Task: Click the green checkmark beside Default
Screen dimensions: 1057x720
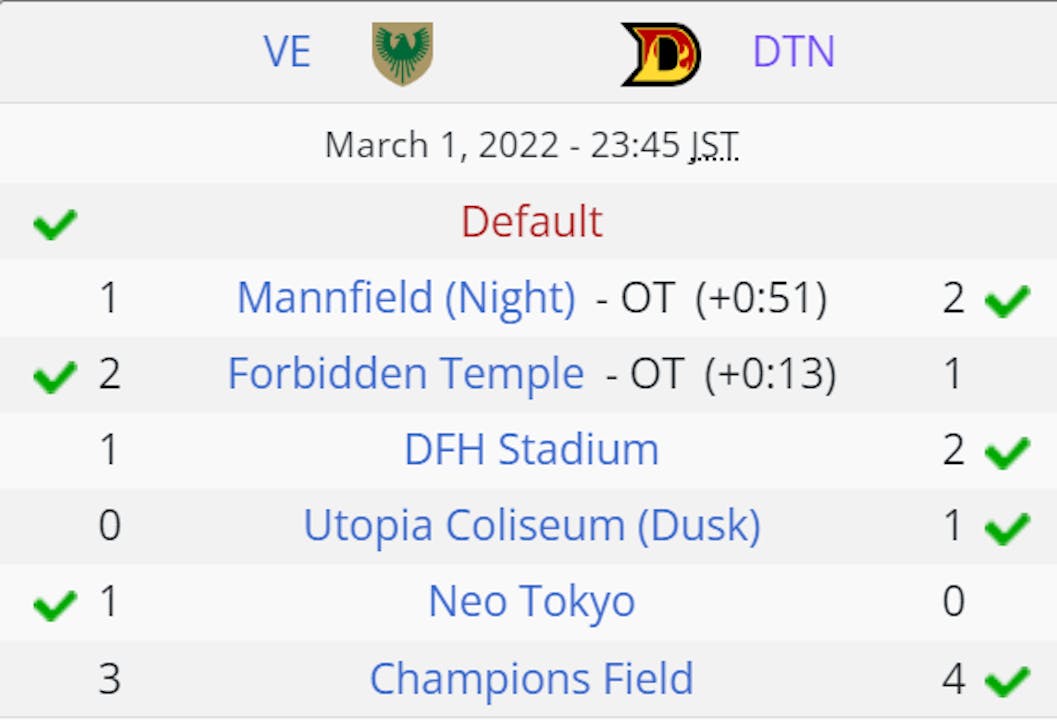Action: click(54, 223)
